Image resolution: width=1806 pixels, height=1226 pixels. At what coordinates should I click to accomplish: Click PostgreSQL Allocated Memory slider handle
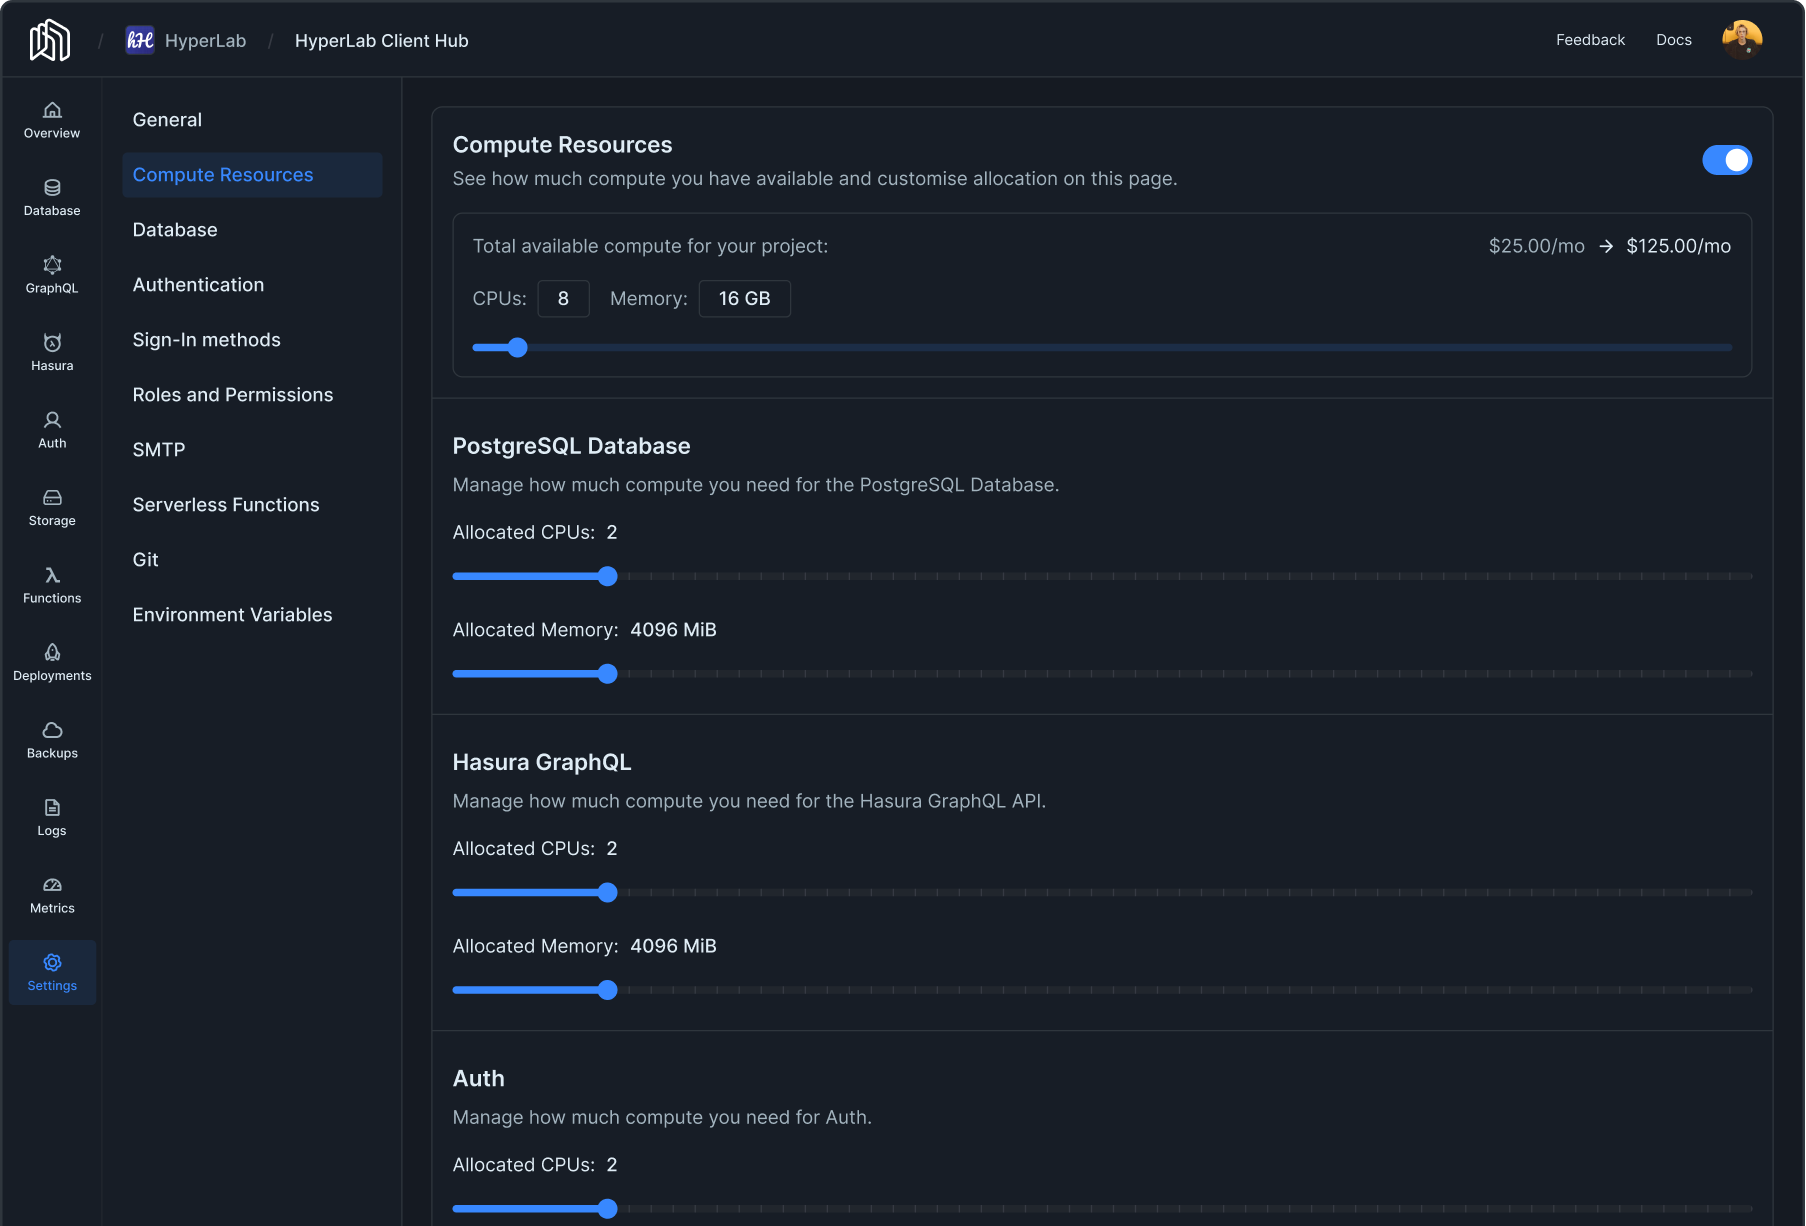click(607, 674)
